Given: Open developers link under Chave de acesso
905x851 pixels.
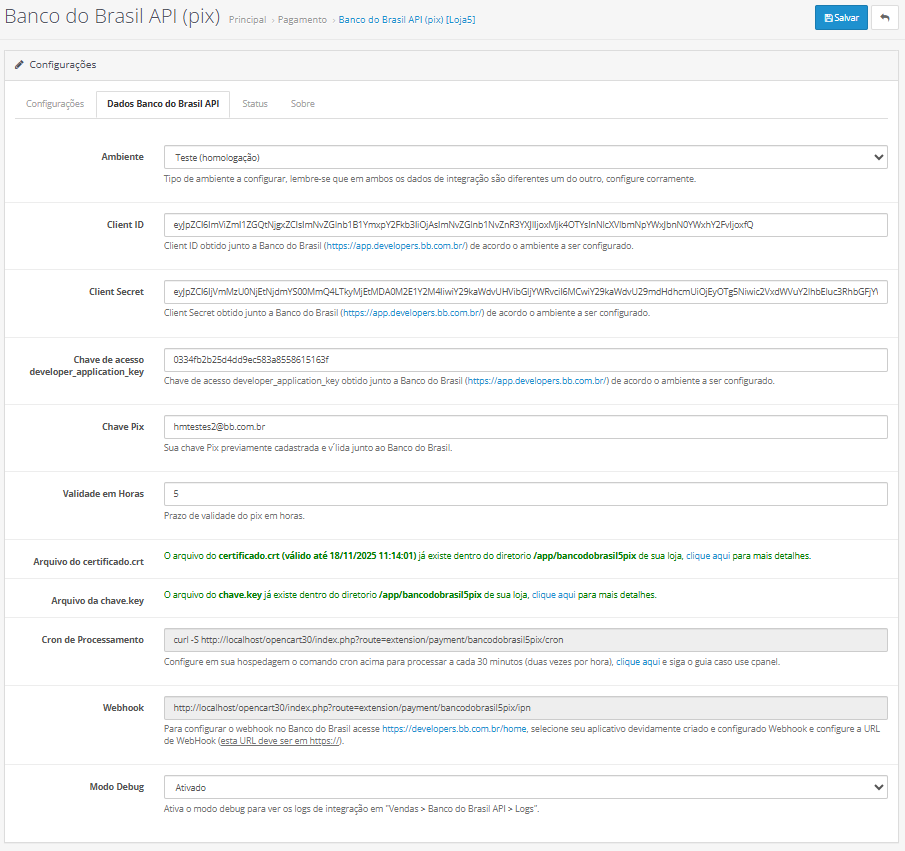Looking at the screenshot, I should [x=537, y=381].
